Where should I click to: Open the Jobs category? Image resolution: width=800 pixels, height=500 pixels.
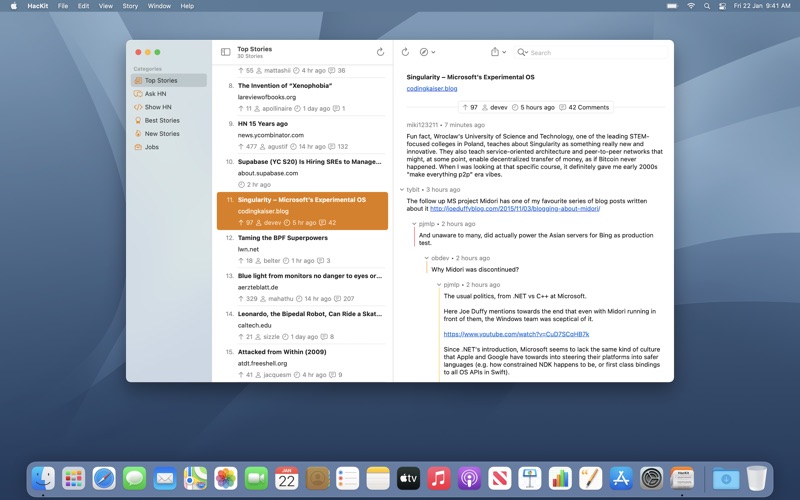click(151, 147)
